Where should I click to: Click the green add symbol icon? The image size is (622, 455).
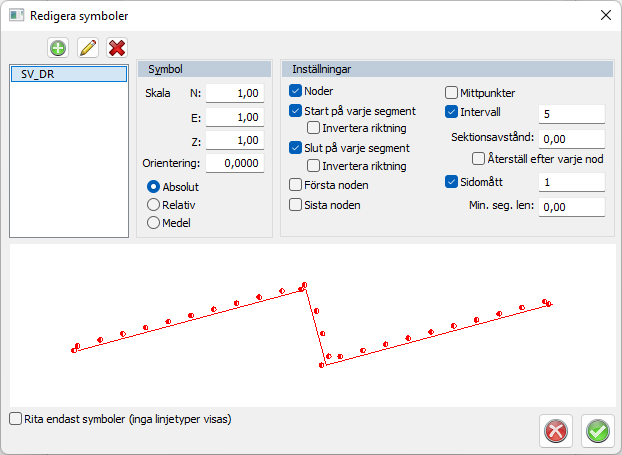click(59, 47)
